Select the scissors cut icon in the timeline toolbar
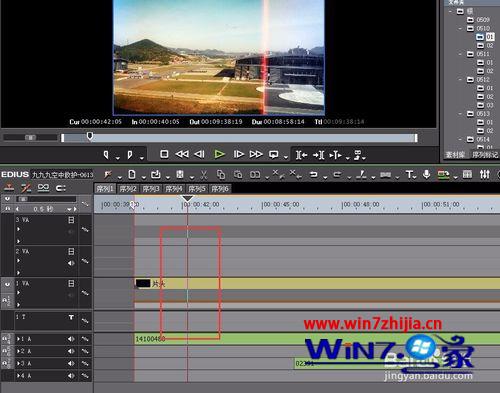 (x=204, y=174)
